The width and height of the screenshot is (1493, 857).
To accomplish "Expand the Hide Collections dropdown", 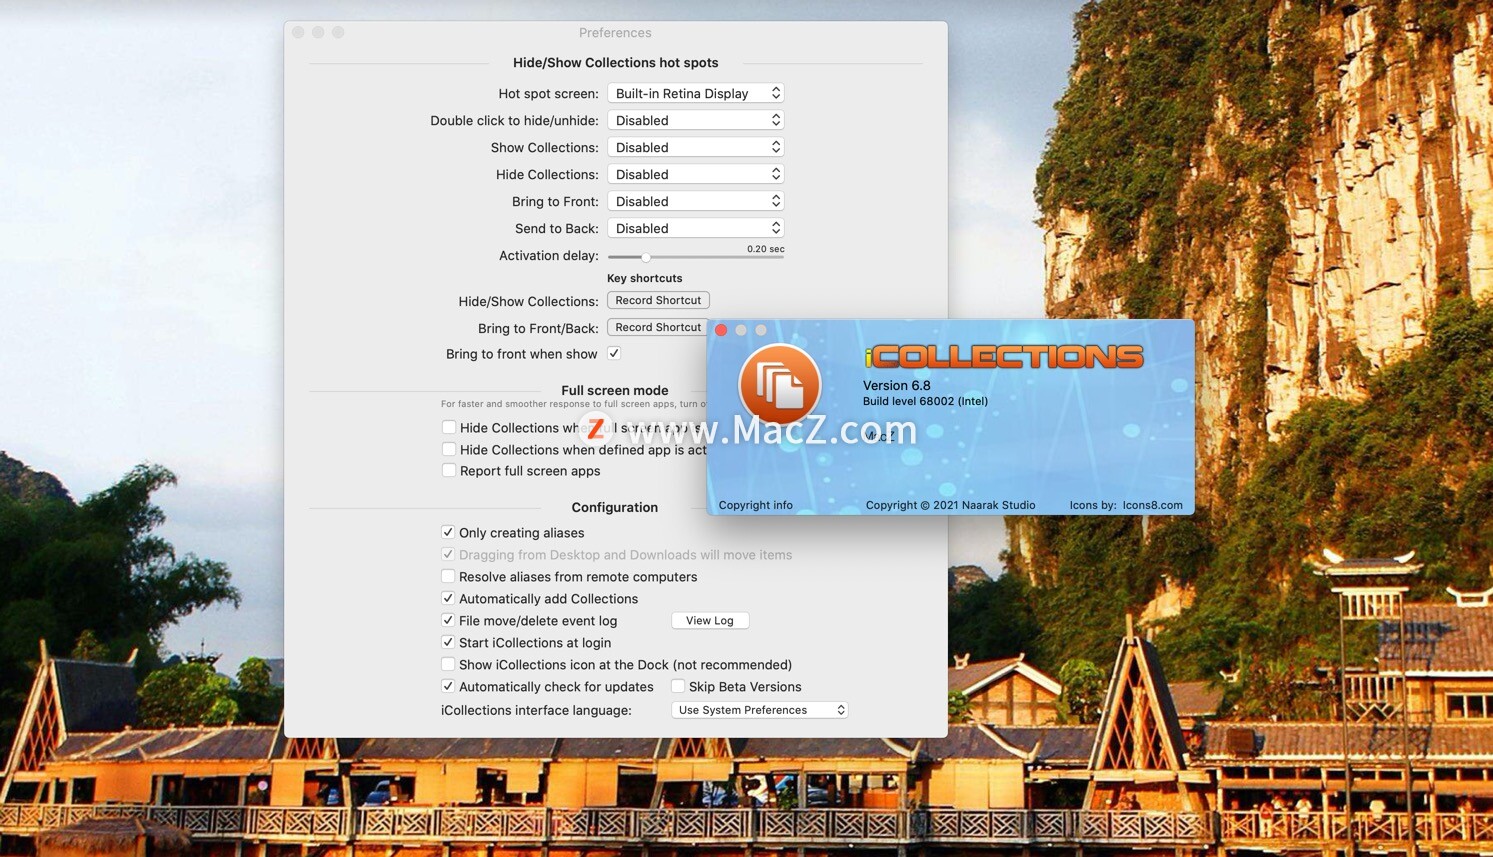I will (x=695, y=174).
